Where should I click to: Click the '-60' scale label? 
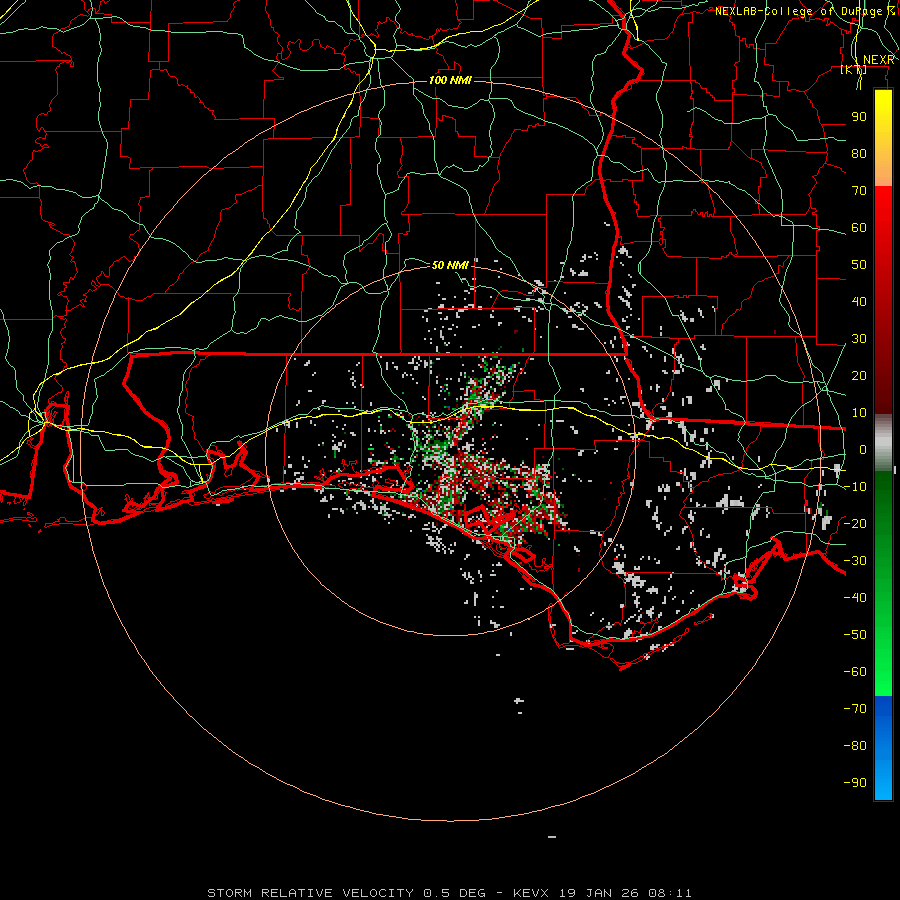(855, 672)
